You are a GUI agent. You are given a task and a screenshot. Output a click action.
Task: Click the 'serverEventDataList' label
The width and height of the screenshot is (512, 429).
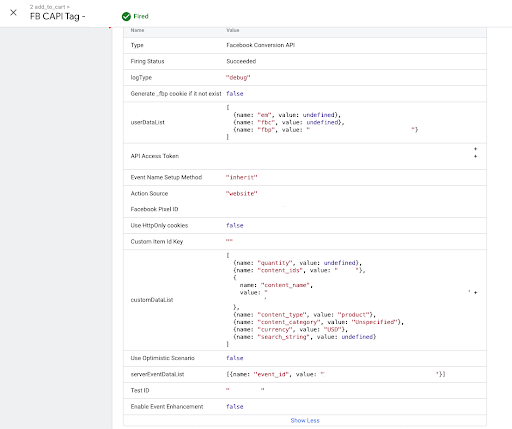[157, 374]
